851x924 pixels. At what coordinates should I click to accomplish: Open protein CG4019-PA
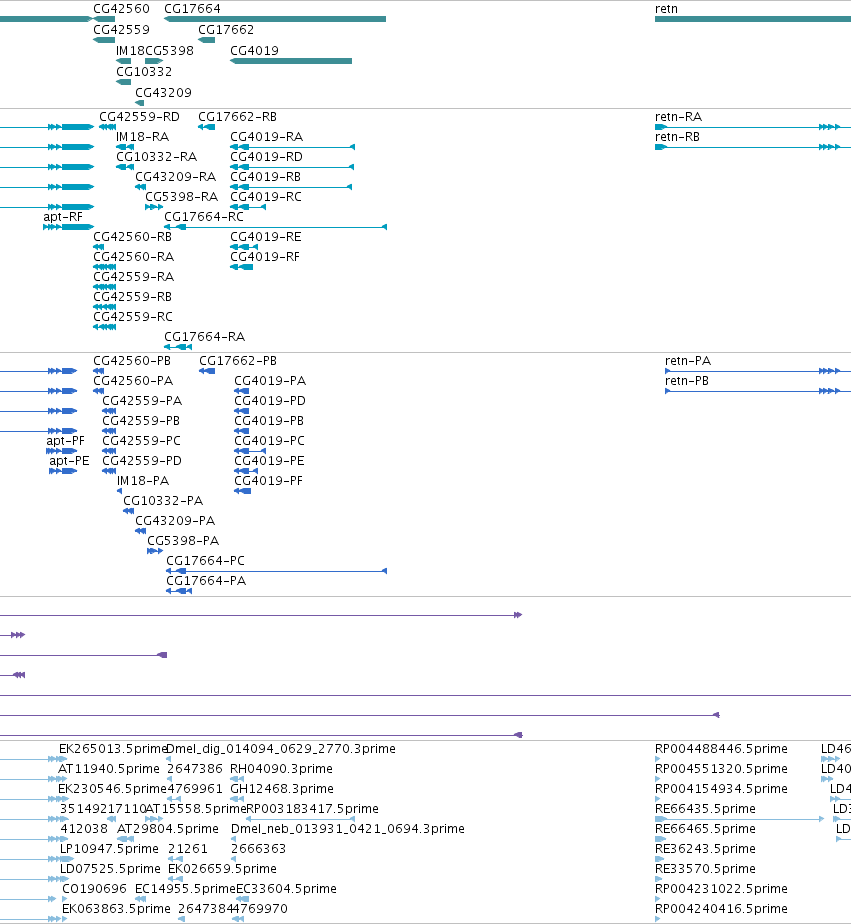point(270,381)
